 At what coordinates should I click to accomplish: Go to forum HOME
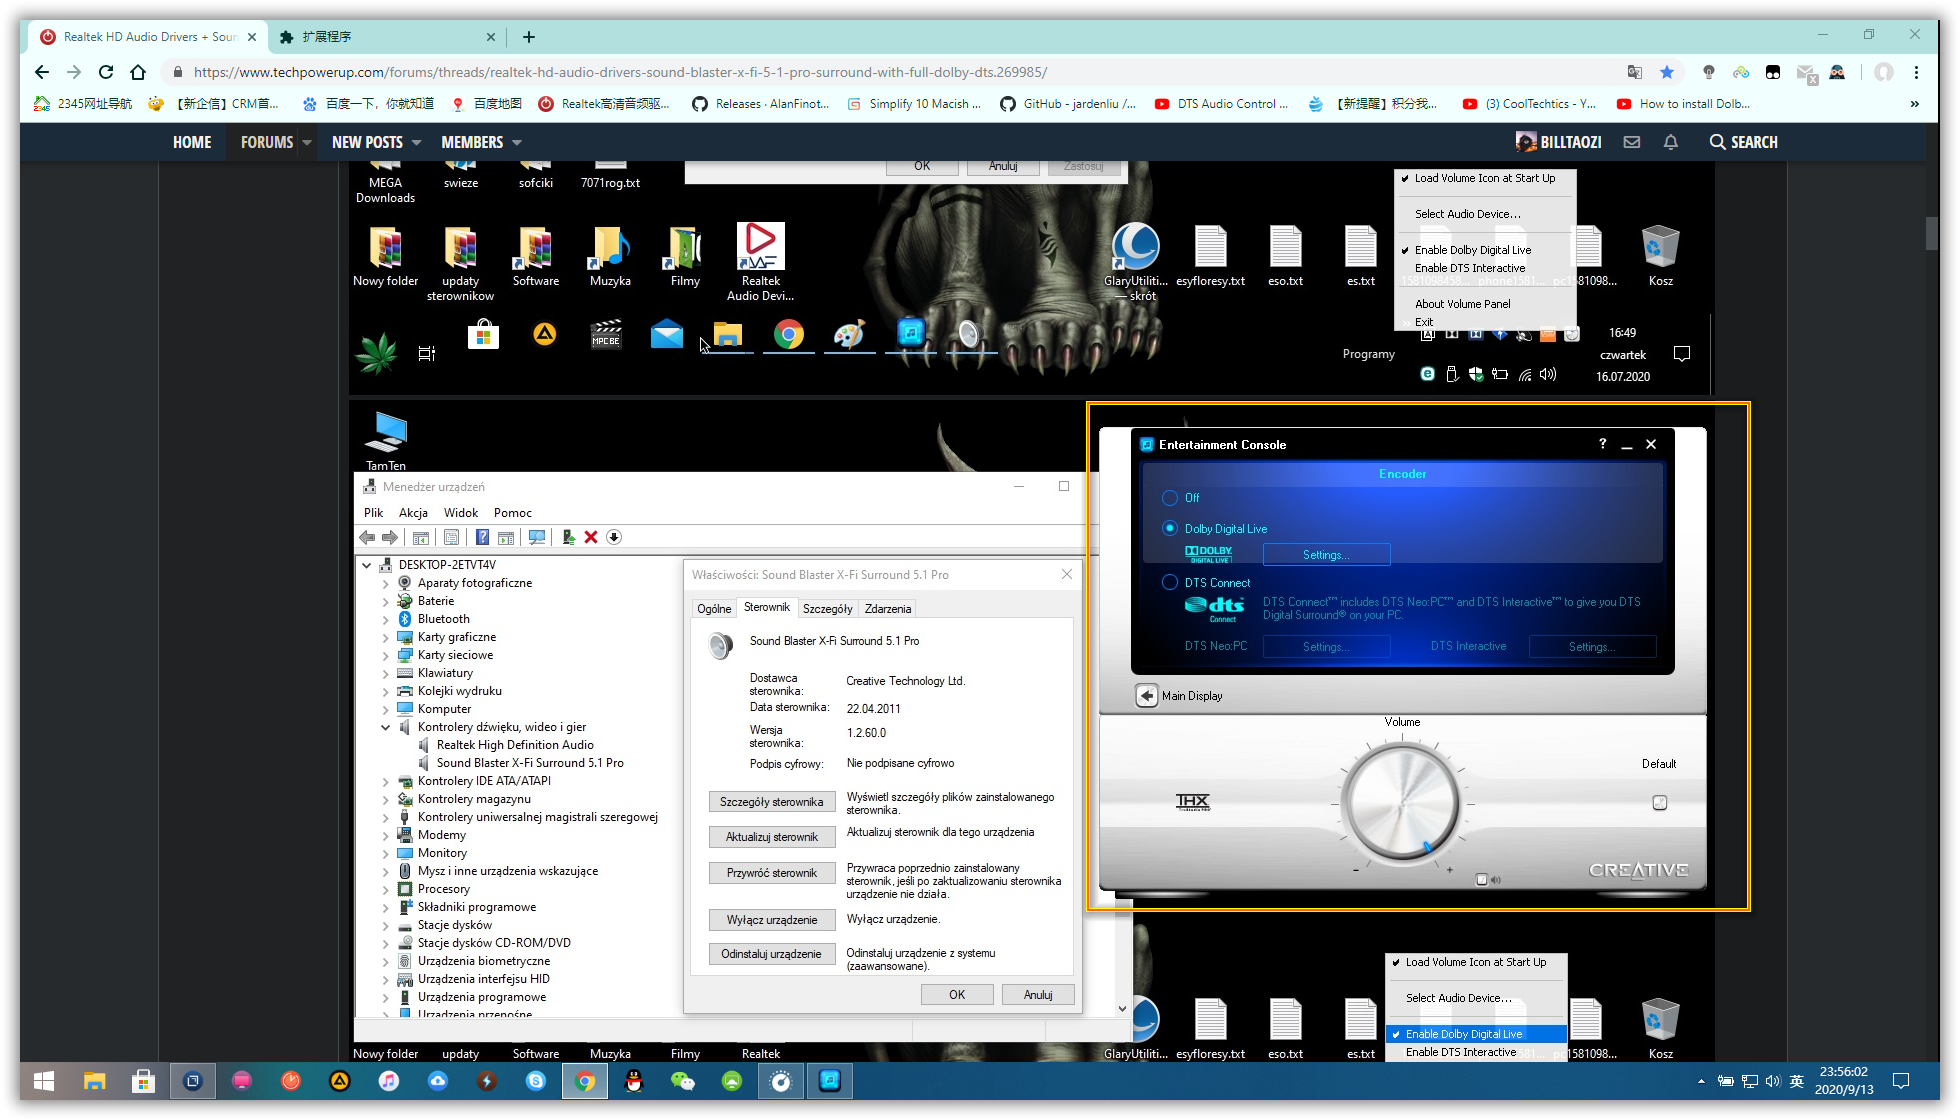point(192,142)
